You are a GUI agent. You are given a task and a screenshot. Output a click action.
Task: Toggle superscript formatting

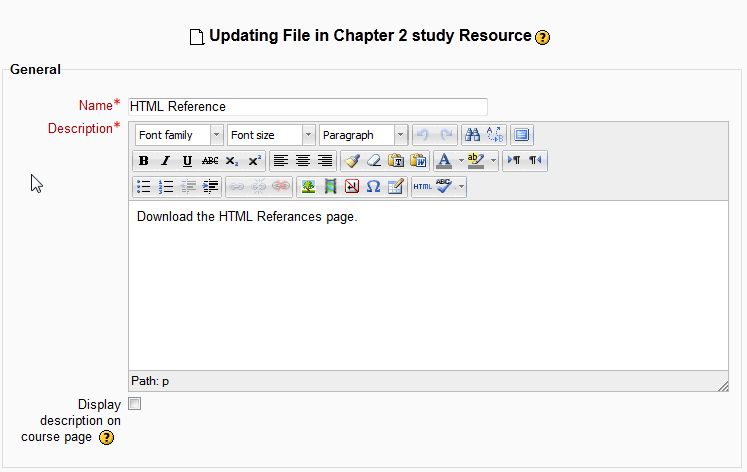click(x=254, y=161)
